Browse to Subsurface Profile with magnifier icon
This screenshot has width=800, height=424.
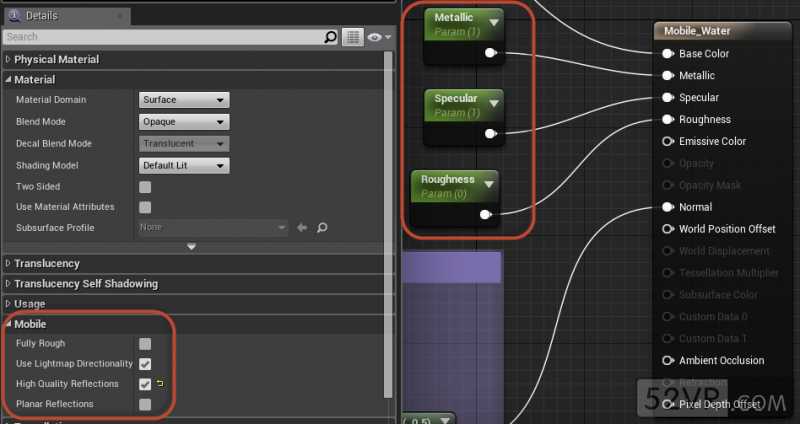point(322,228)
